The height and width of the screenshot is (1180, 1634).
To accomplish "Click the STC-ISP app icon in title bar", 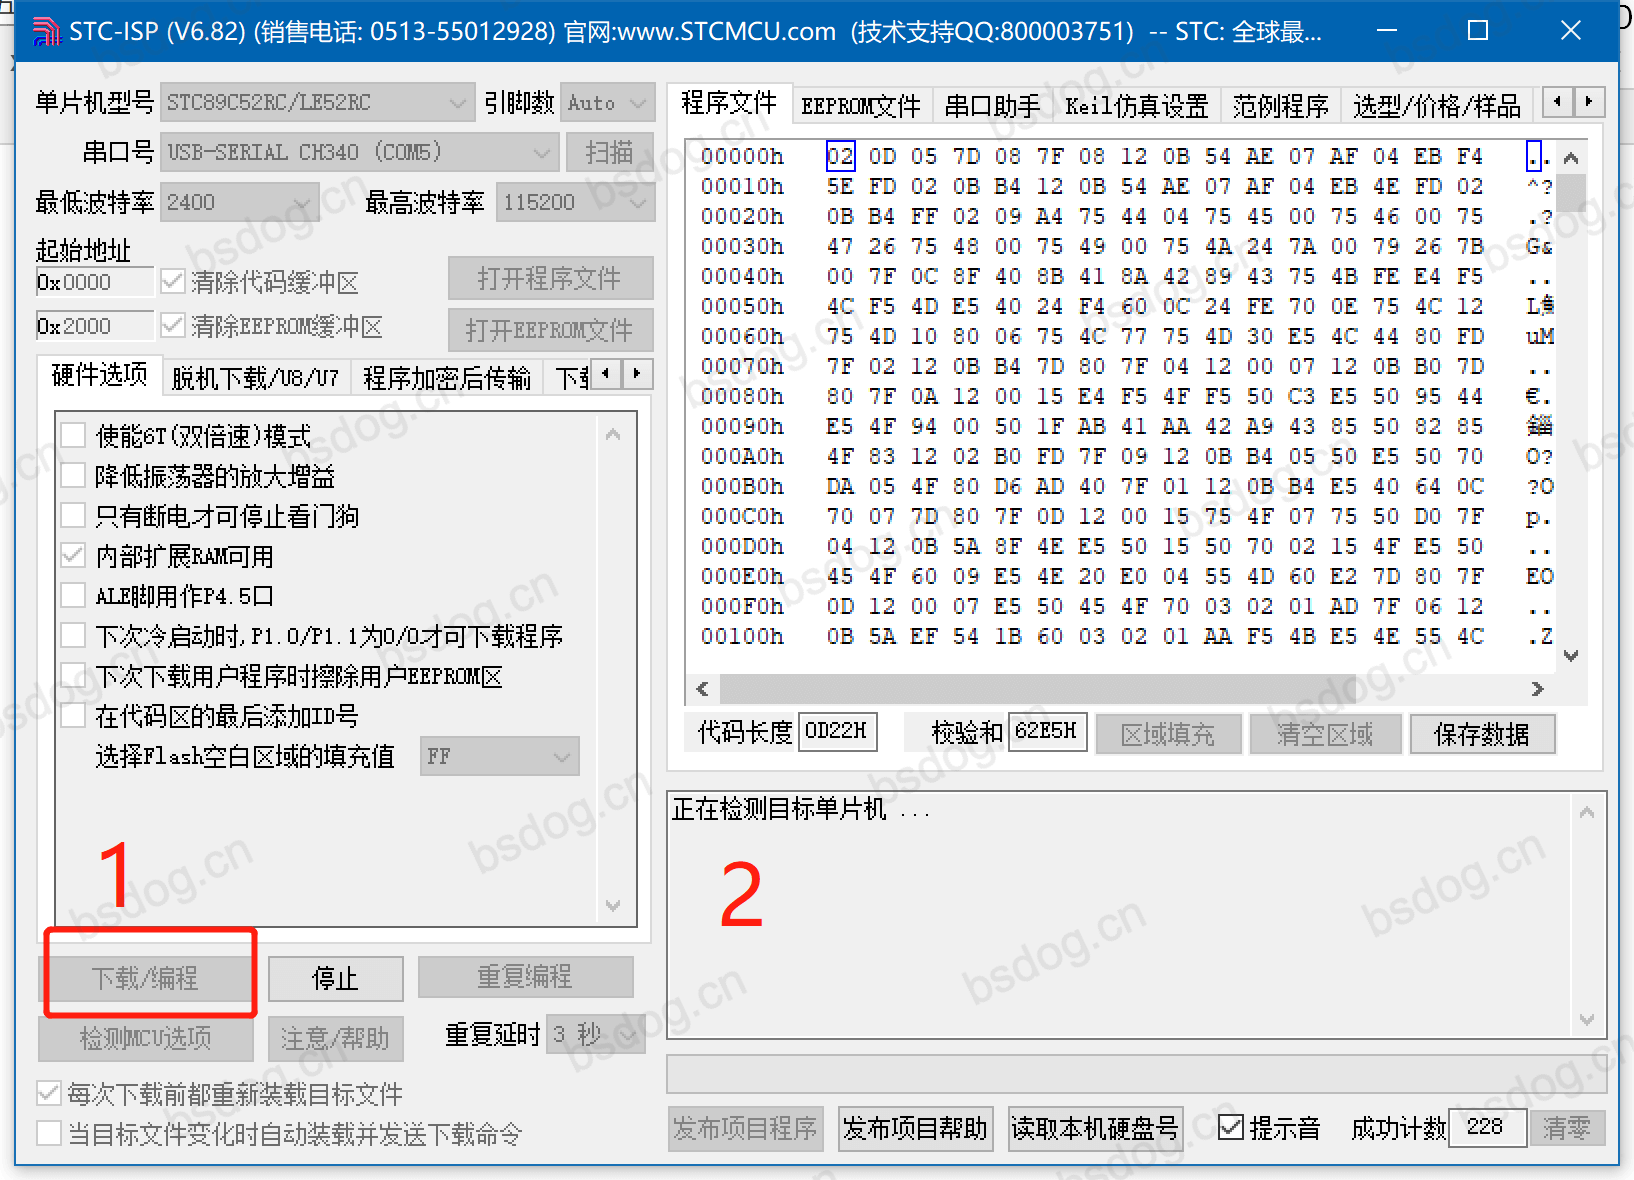I will coord(46,32).
